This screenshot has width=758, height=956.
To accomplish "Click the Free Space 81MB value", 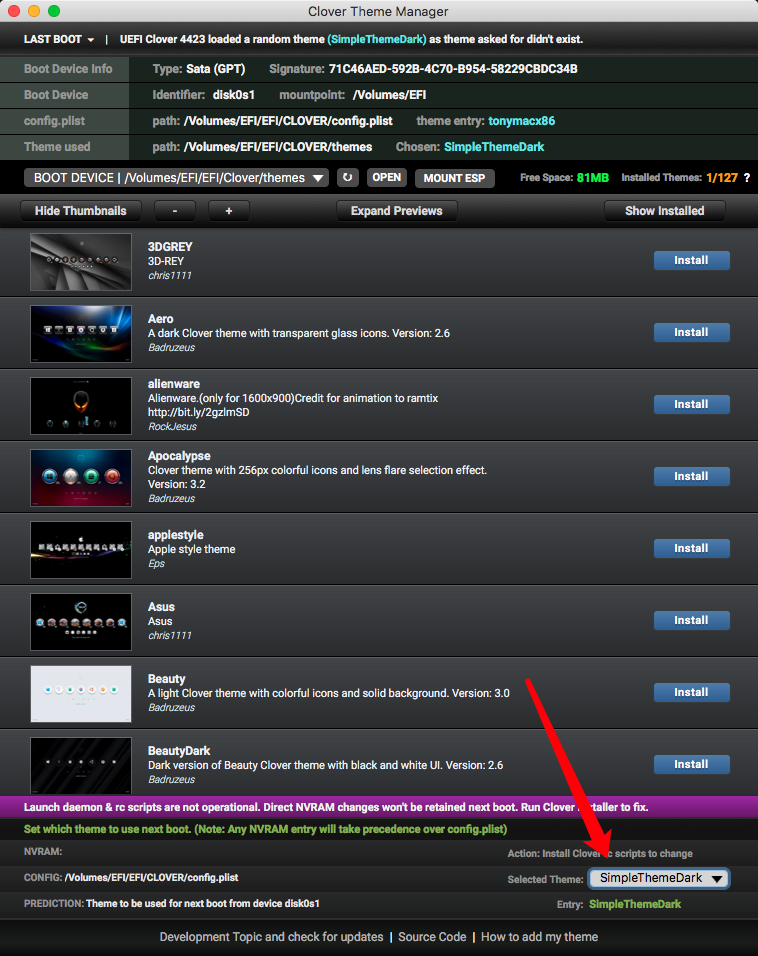I will (x=593, y=178).
